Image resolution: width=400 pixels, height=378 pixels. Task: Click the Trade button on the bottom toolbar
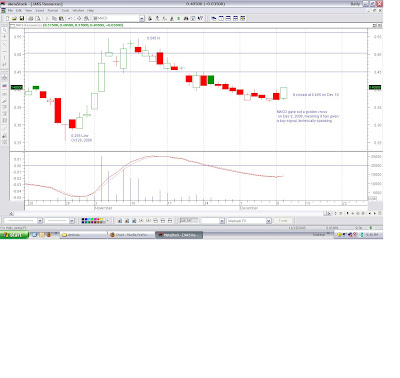[283, 221]
